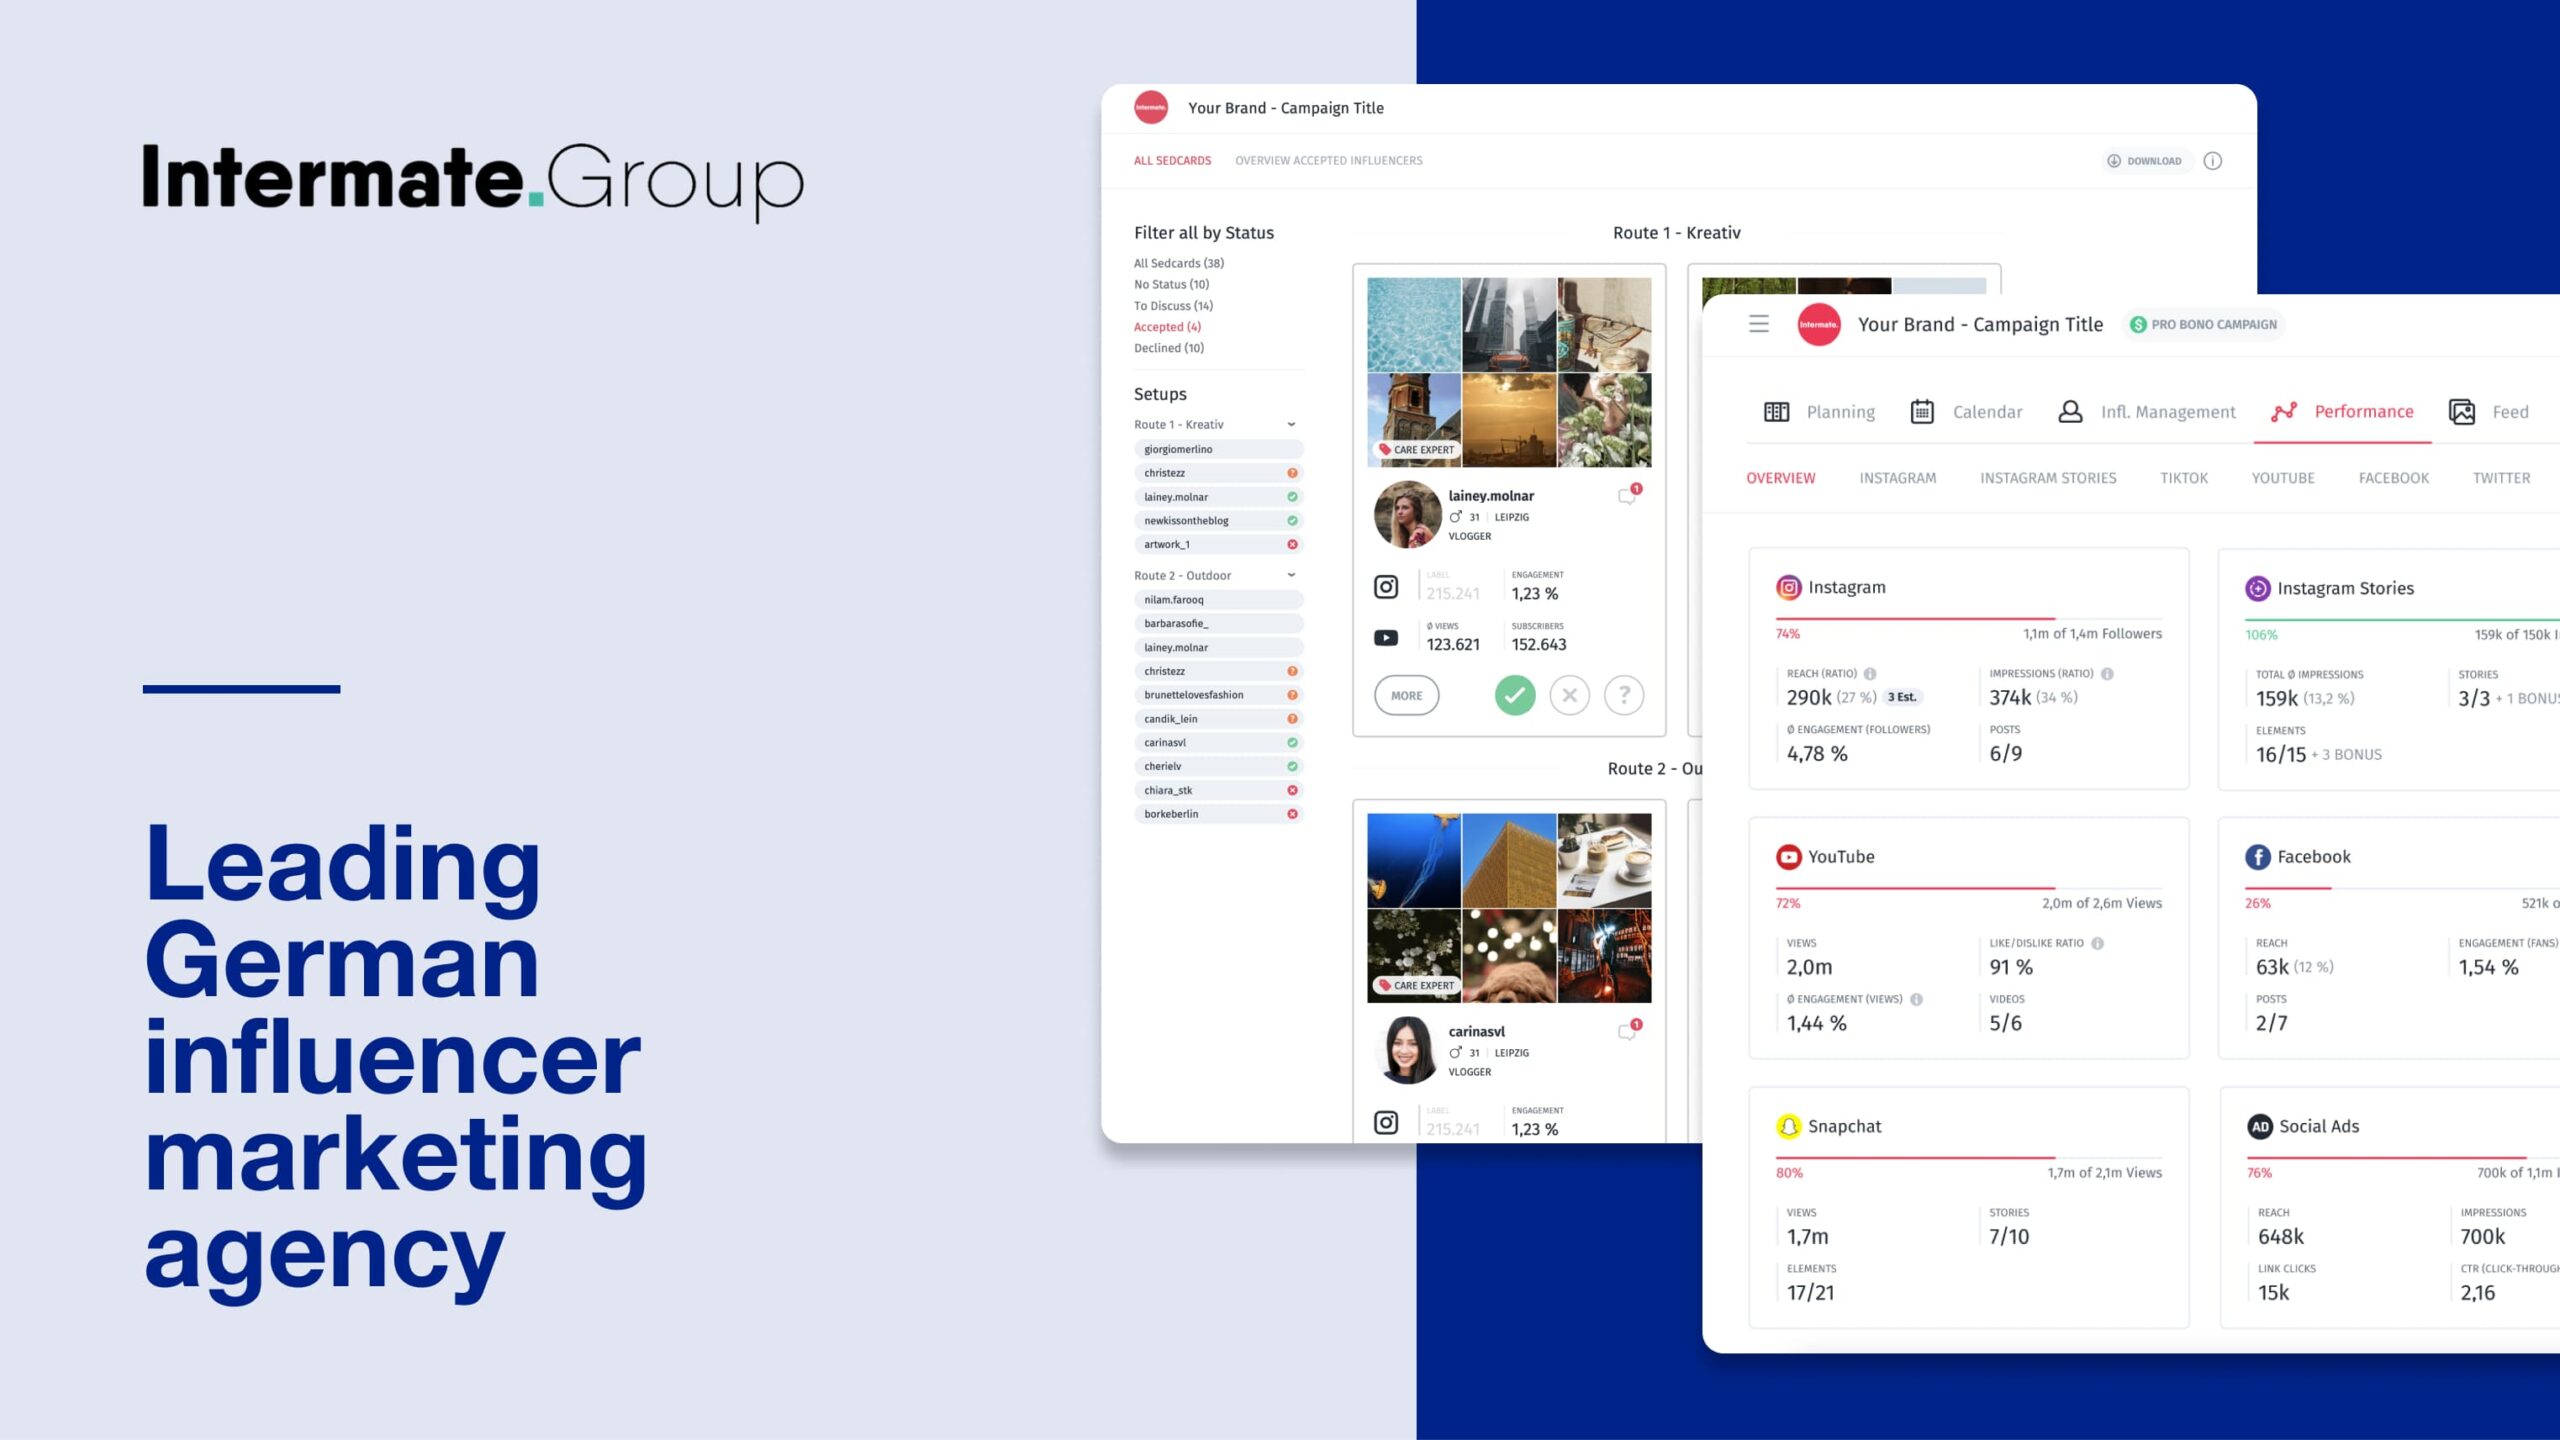Click the Facebook logo in Facebook card
Viewport: 2560px width, 1440px height.
(2258, 857)
